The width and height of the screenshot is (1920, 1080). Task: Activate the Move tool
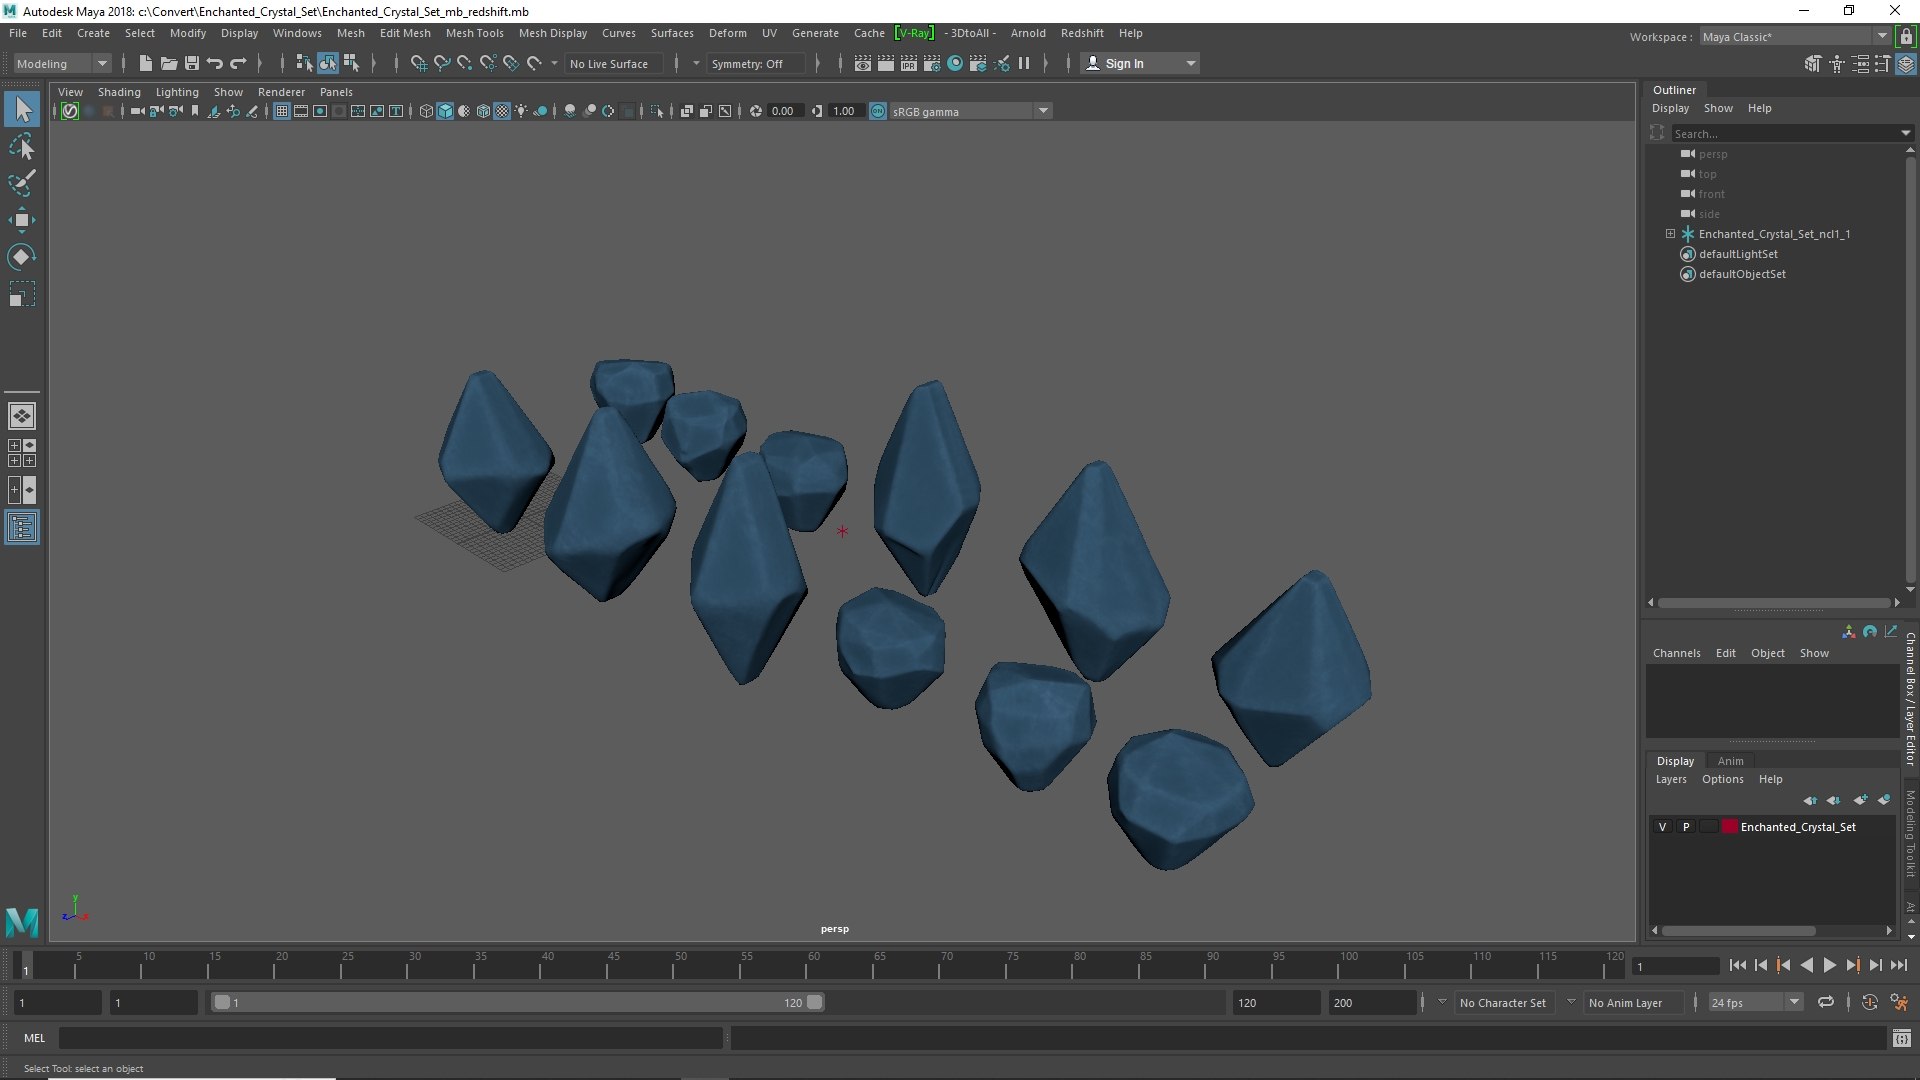(x=22, y=220)
